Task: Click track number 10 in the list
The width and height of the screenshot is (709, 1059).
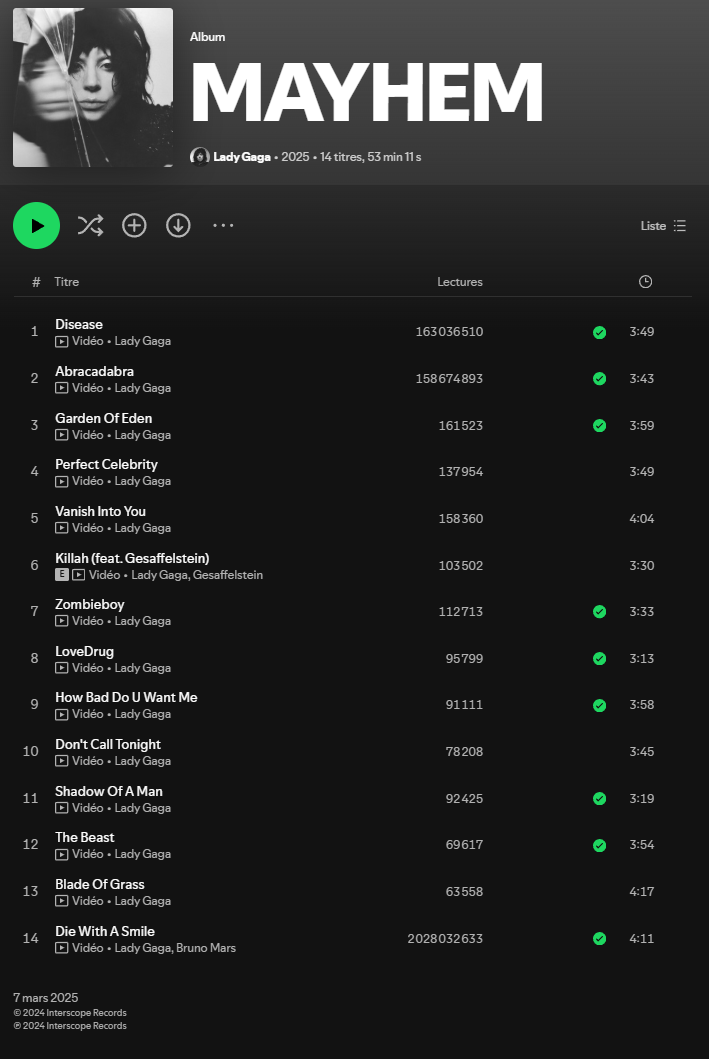Action: click(x=30, y=751)
